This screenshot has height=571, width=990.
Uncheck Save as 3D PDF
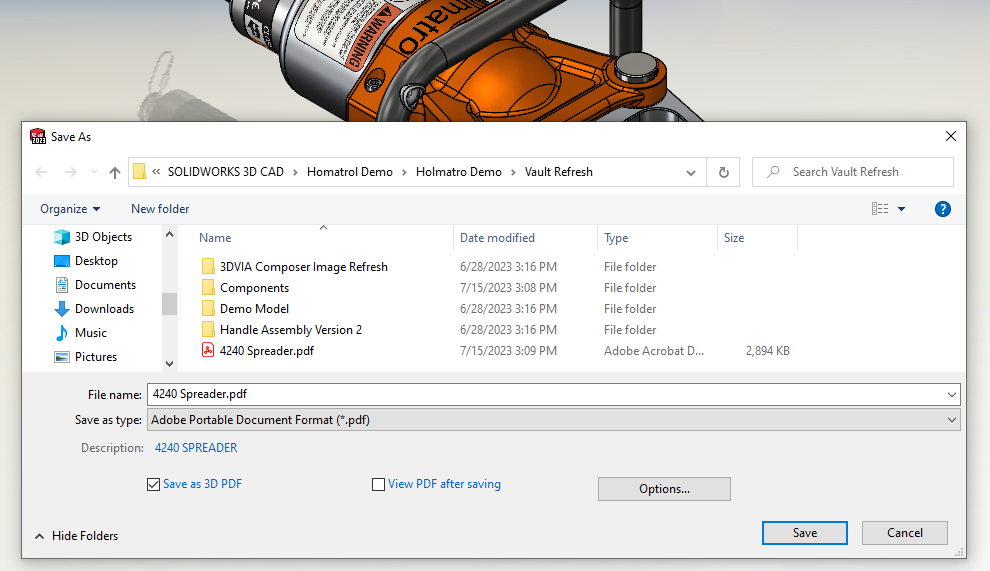tap(153, 485)
